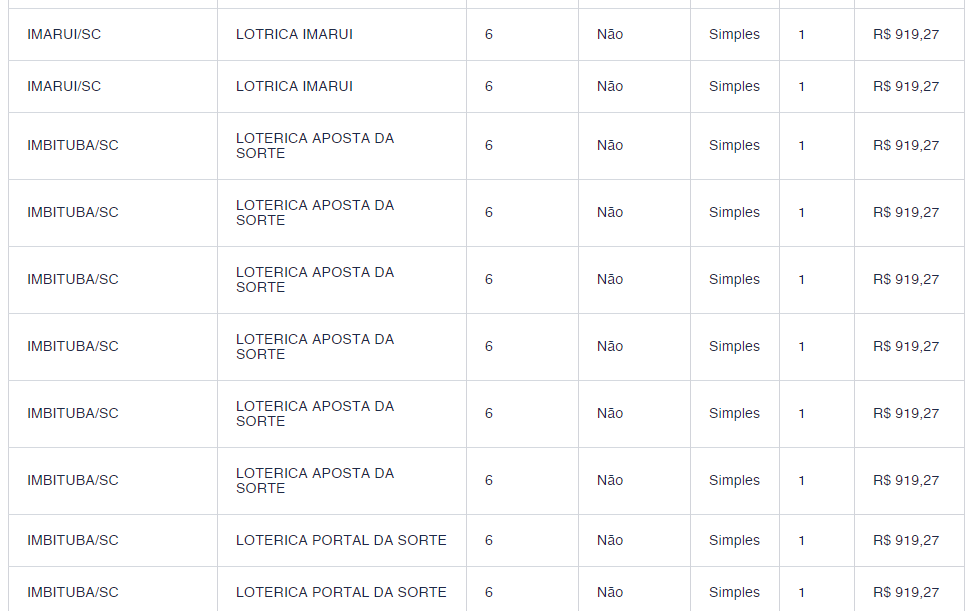This screenshot has height=611, width=973.
Task: Select the last LOTERICA APOSTA DA SORTE cell
Action: pos(315,480)
